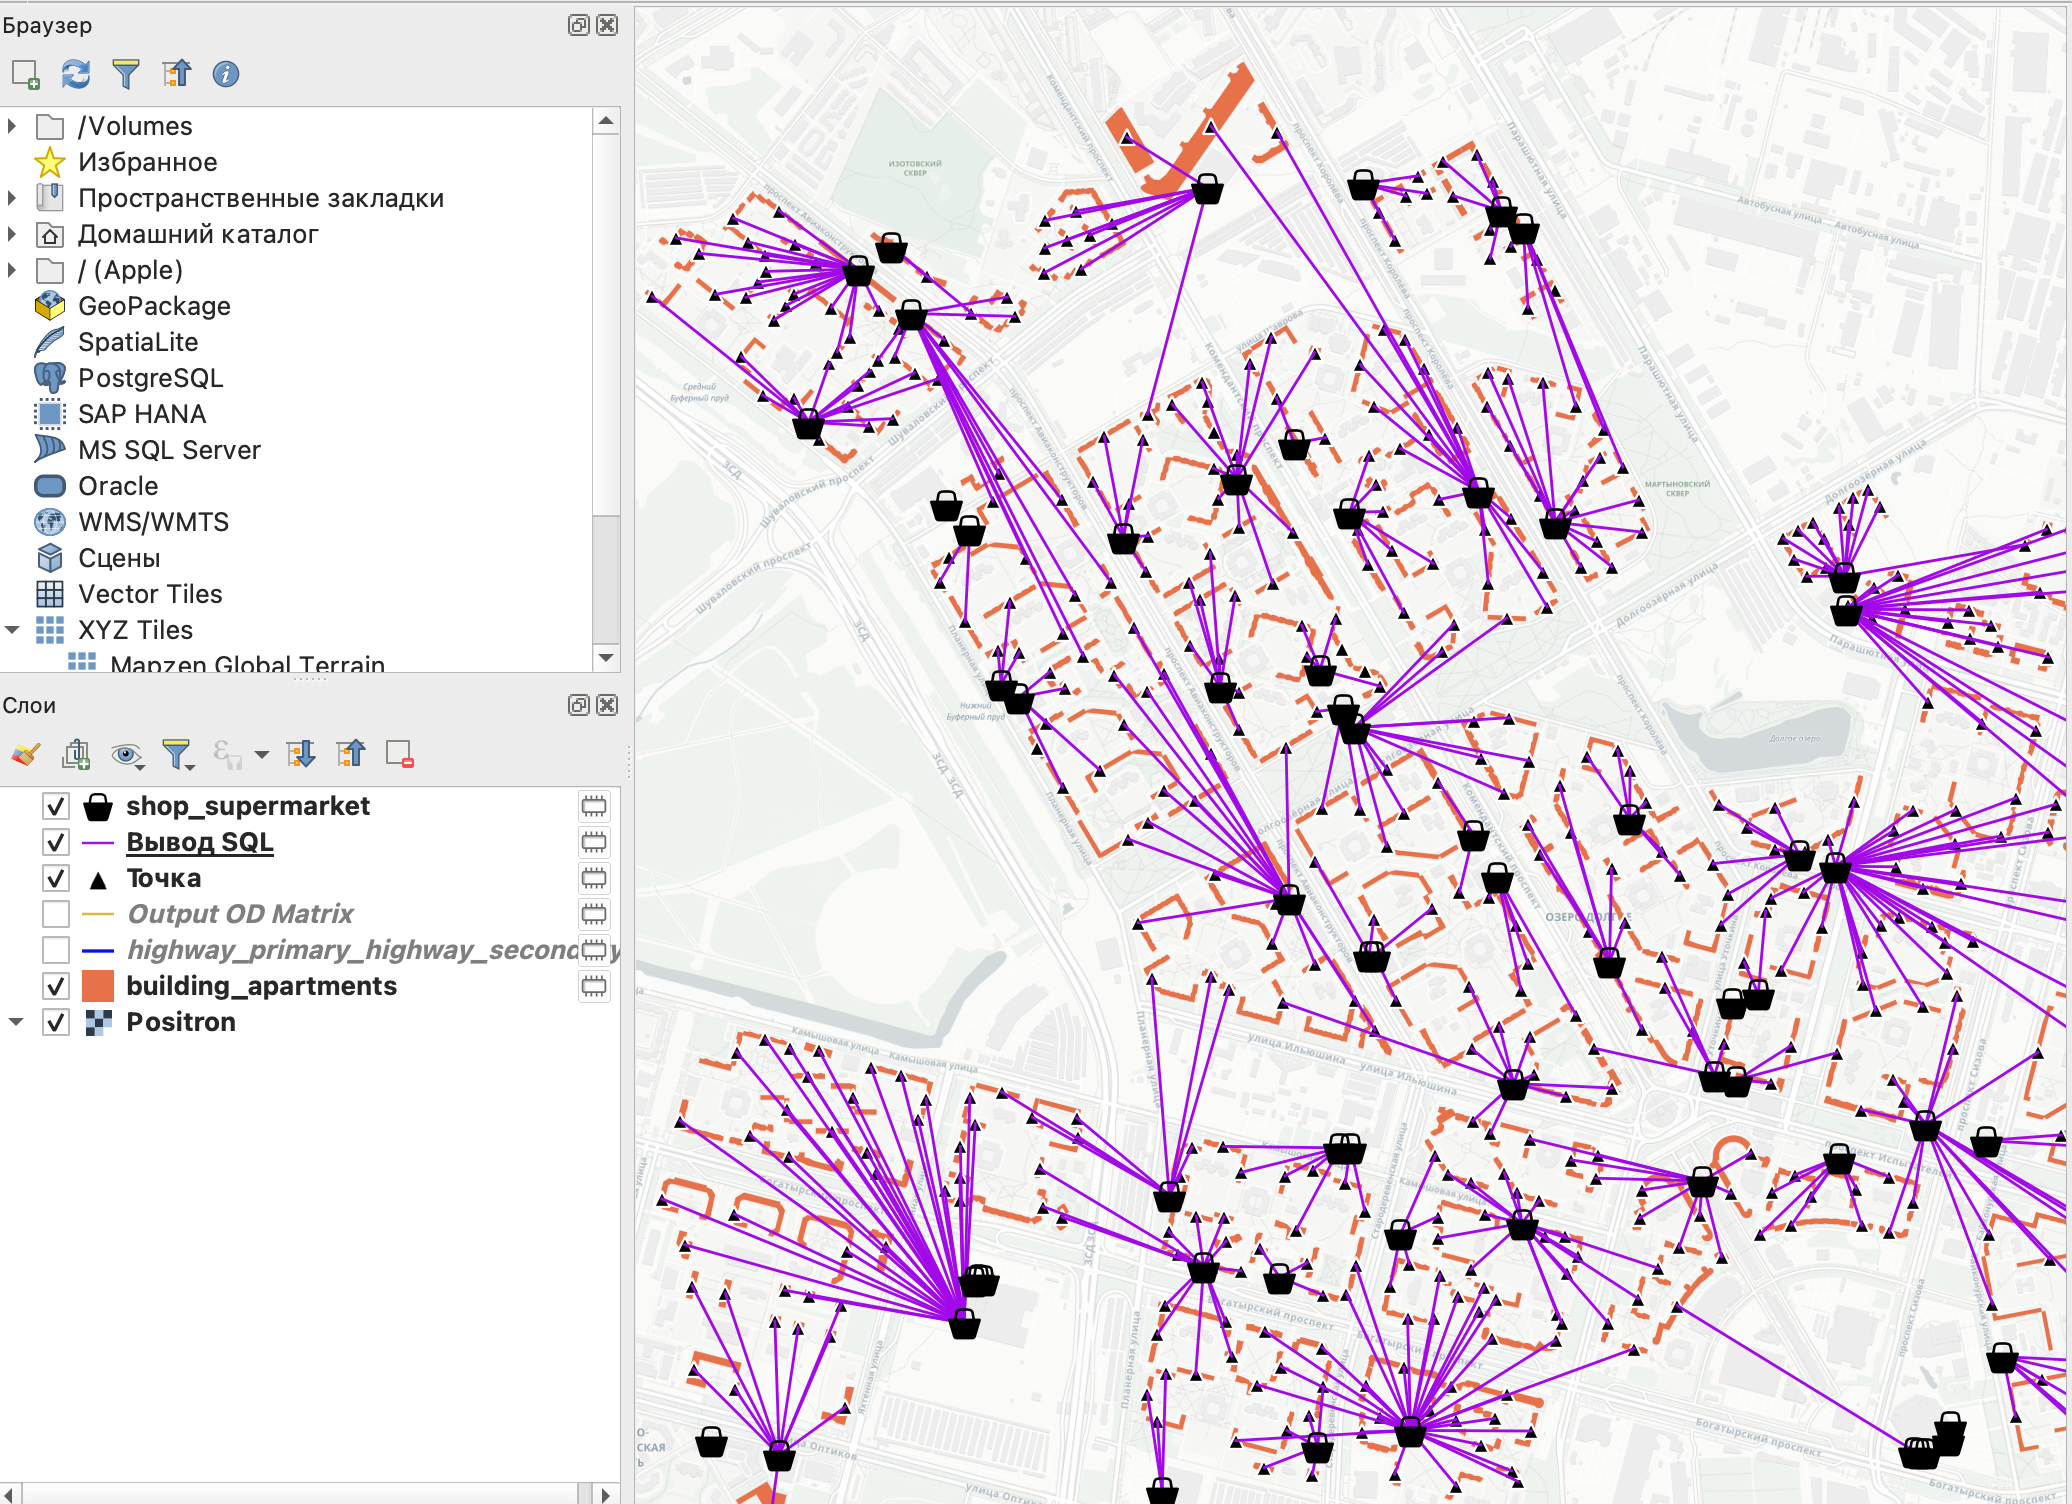
Task: Open the map themes eye menu
Action: coord(127,754)
